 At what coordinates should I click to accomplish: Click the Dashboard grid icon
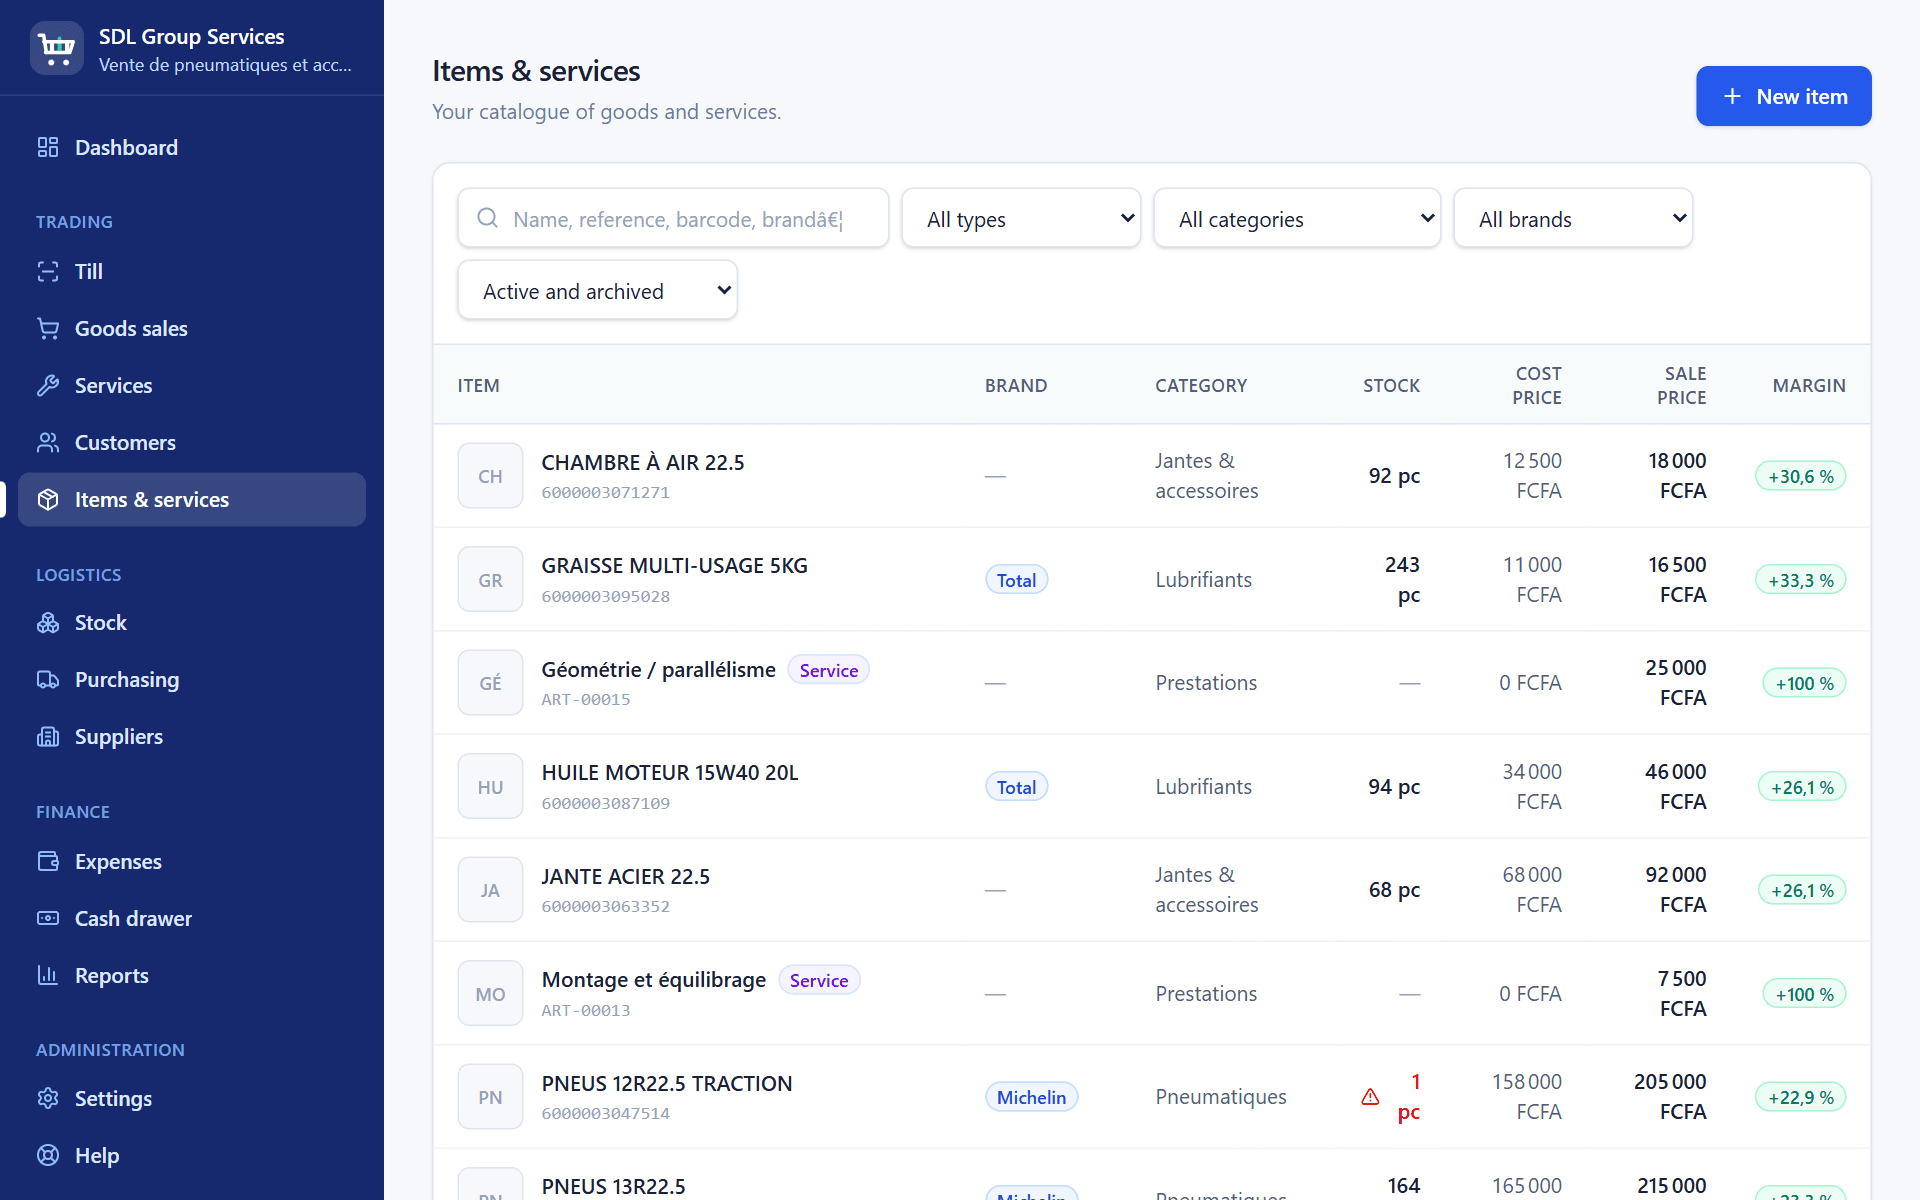point(48,147)
